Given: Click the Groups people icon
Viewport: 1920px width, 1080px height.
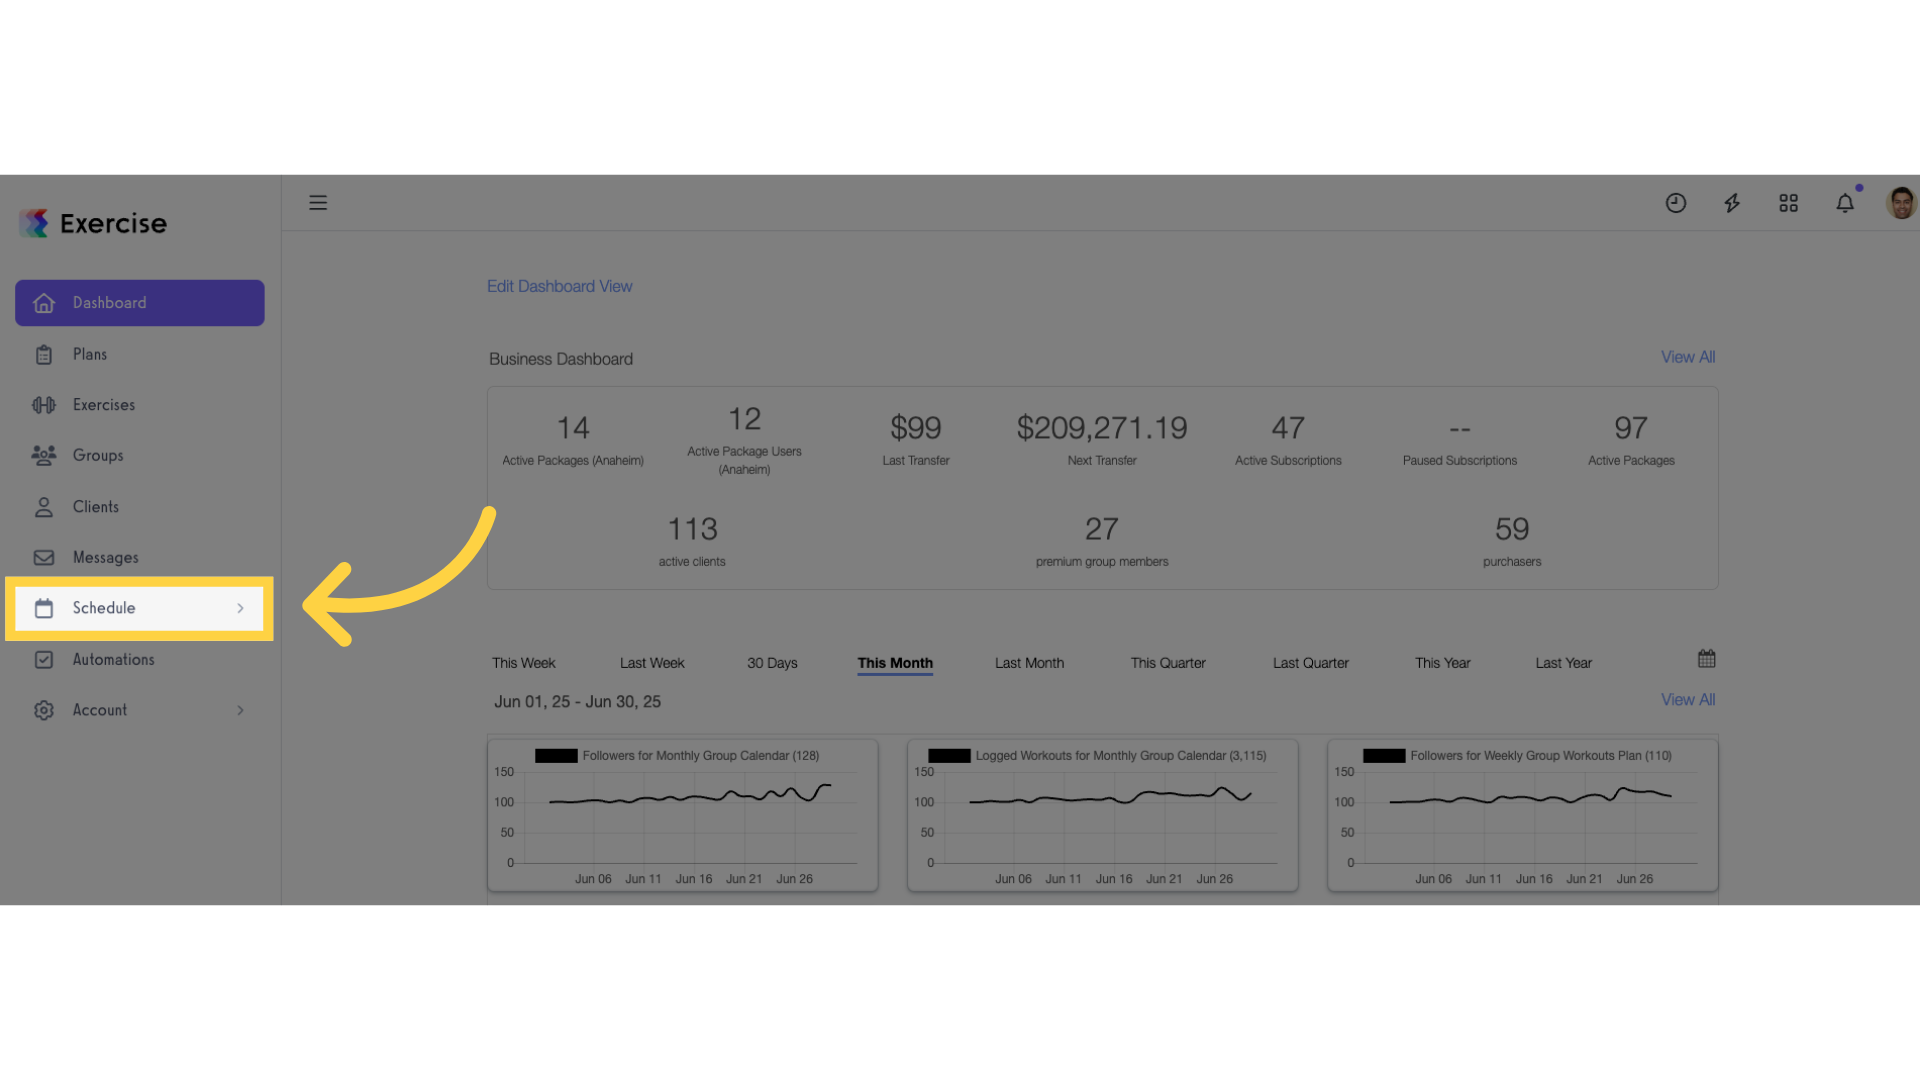Looking at the screenshot, I should (x=44, y=455).
